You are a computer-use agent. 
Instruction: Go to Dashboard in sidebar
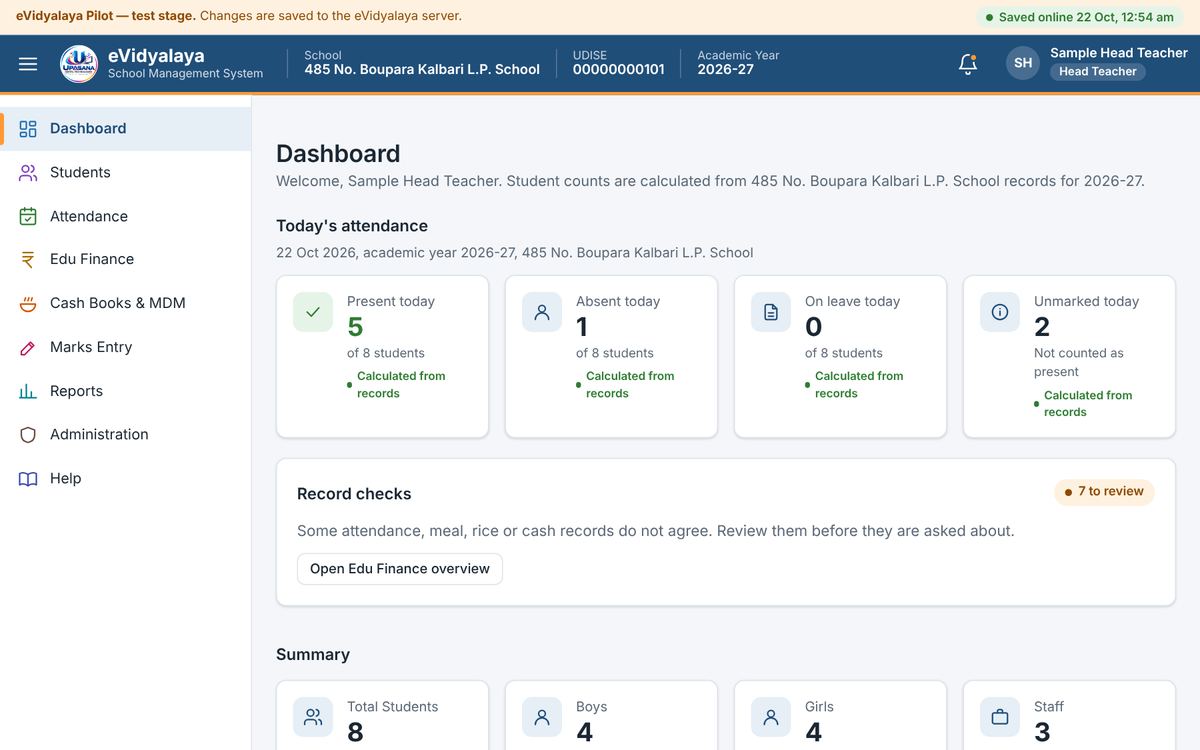pos(126,129)
